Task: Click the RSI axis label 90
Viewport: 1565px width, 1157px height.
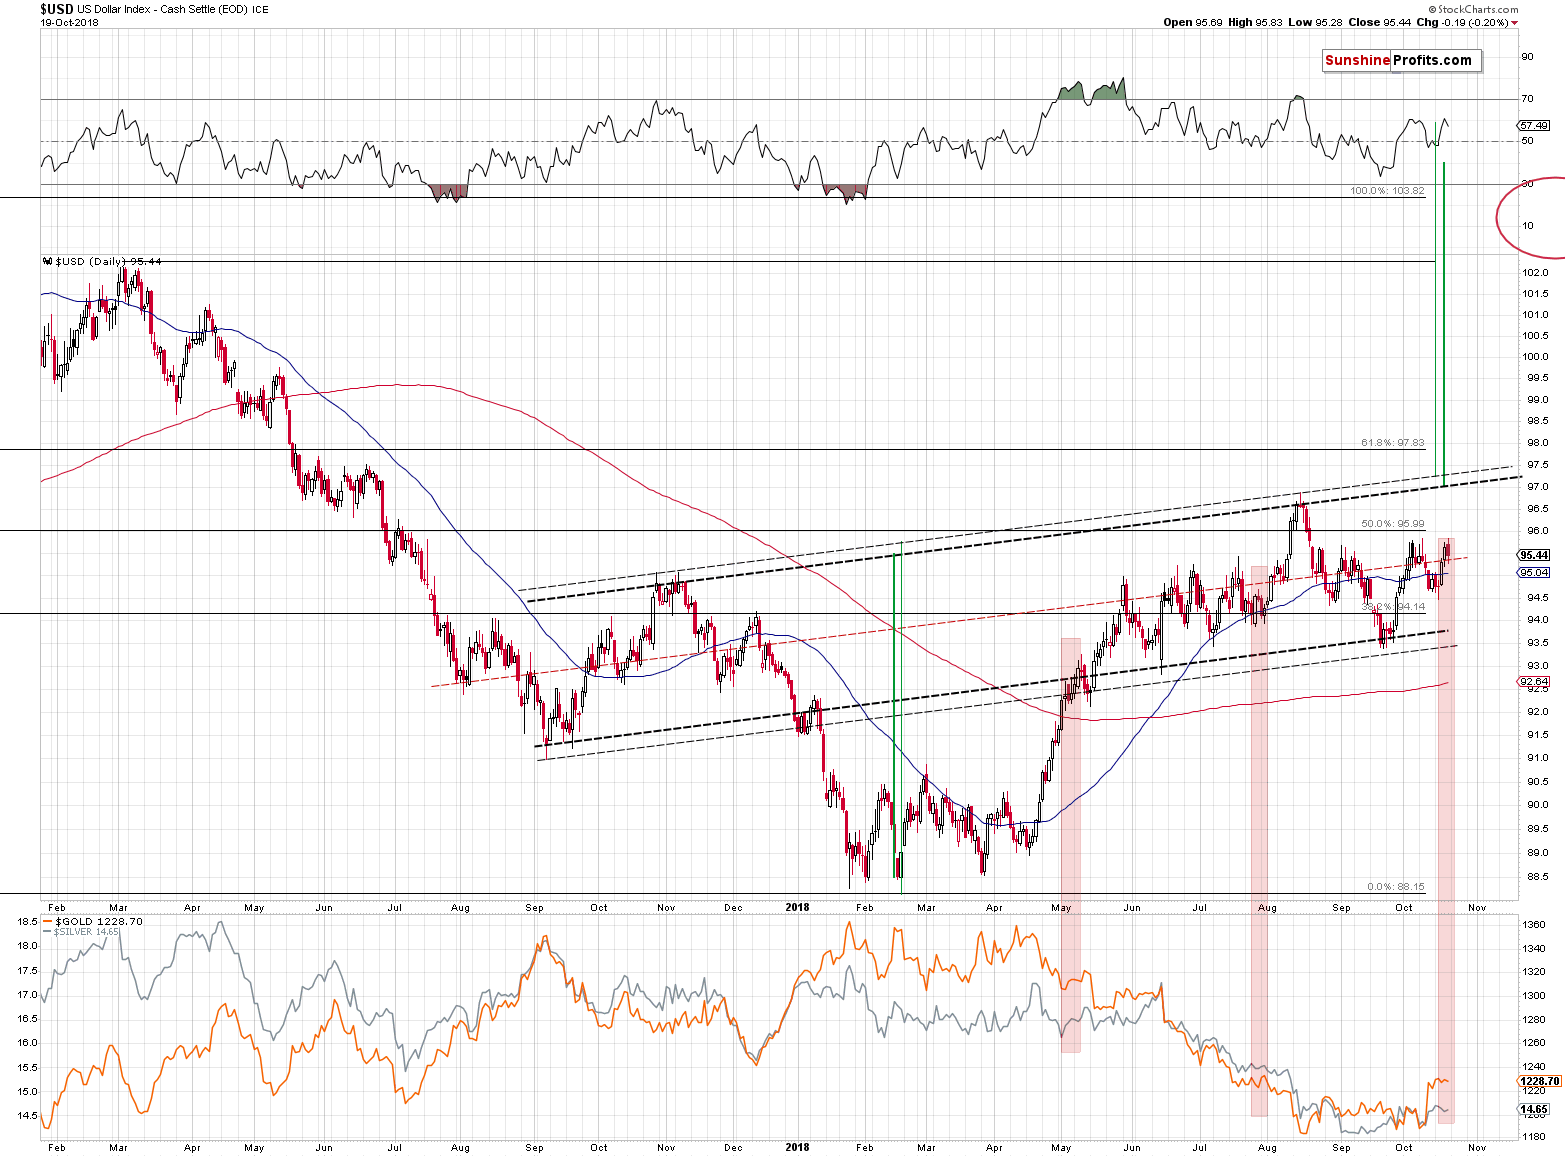Action: point(1527,57)
